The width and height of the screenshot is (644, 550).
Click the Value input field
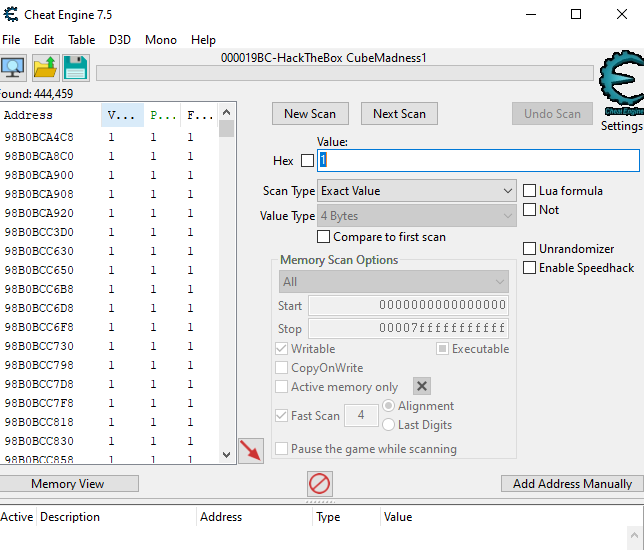coord(478,160)
